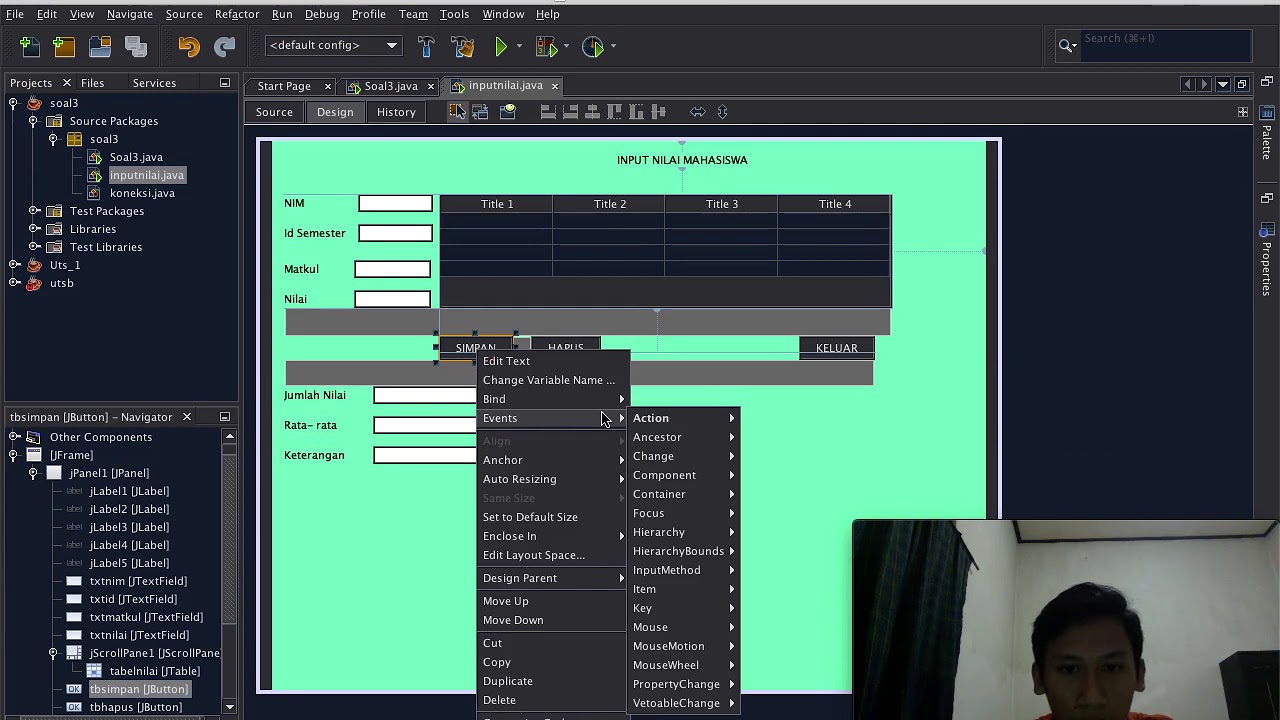Click the Profile Project toolbar icon

click(593, 46)
